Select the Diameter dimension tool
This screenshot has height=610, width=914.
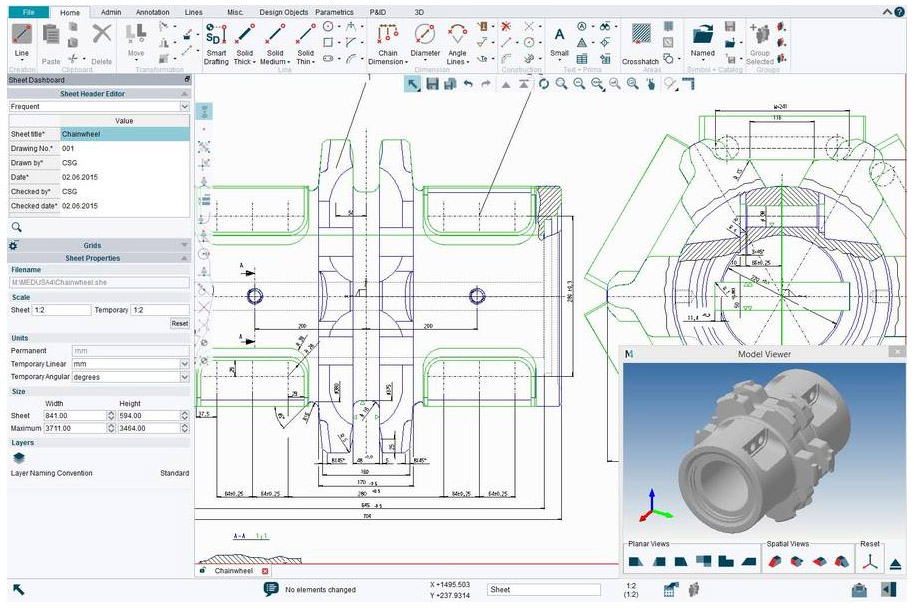(x=425, y=40)
